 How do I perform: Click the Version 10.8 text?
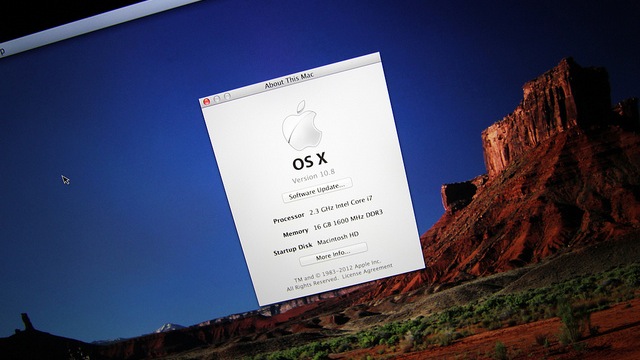point(313,176)
